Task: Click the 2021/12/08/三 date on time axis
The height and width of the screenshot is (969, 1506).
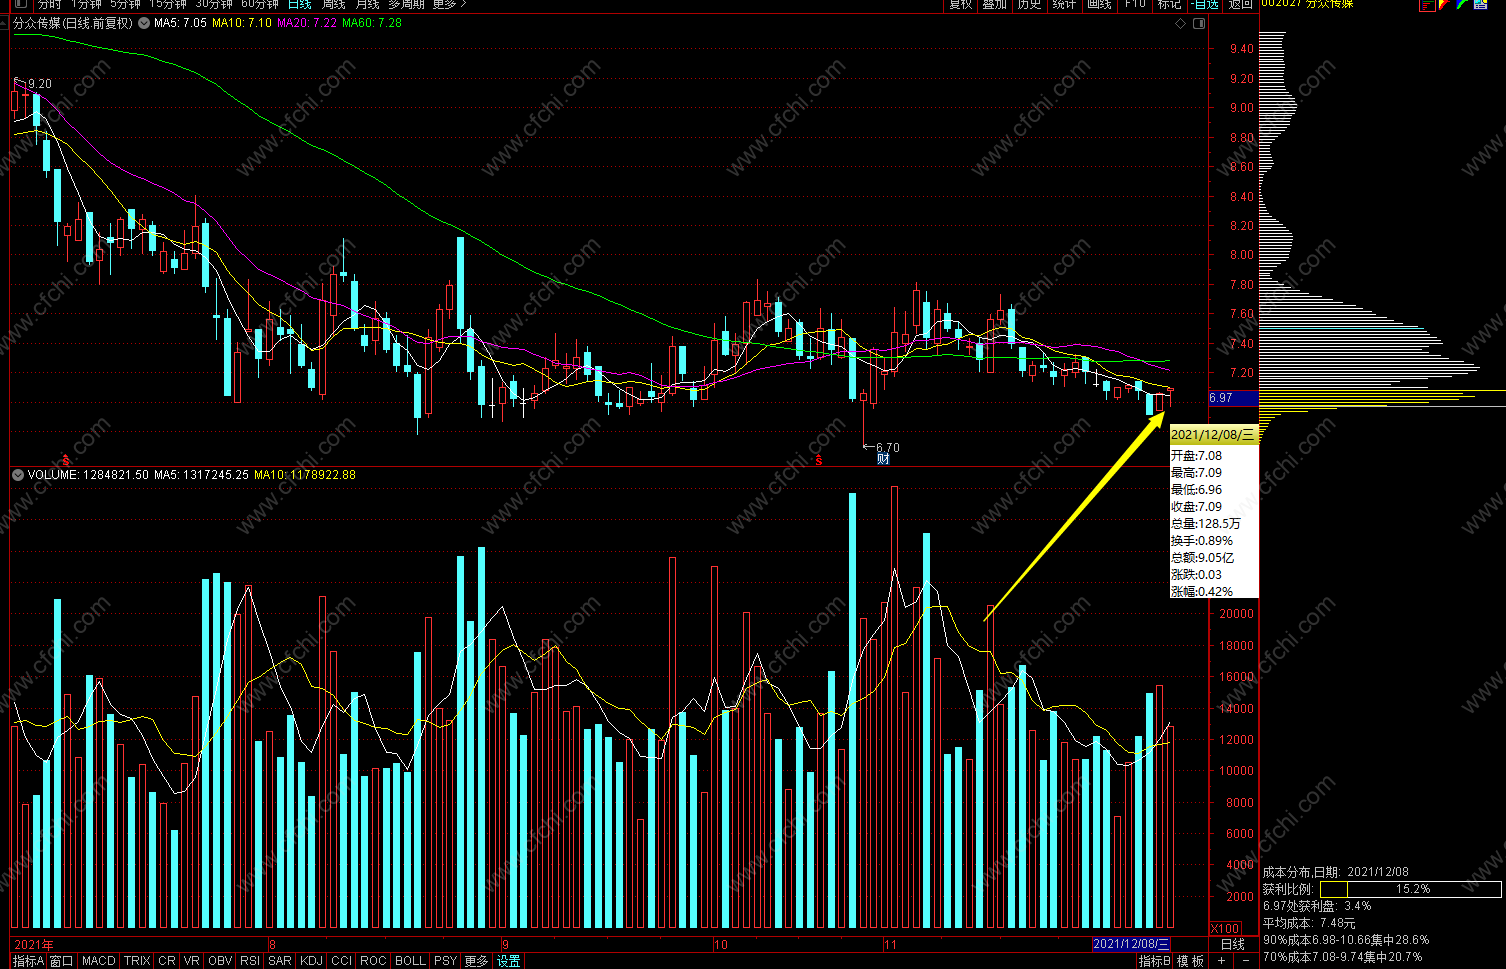Action: click(1131, 944)
